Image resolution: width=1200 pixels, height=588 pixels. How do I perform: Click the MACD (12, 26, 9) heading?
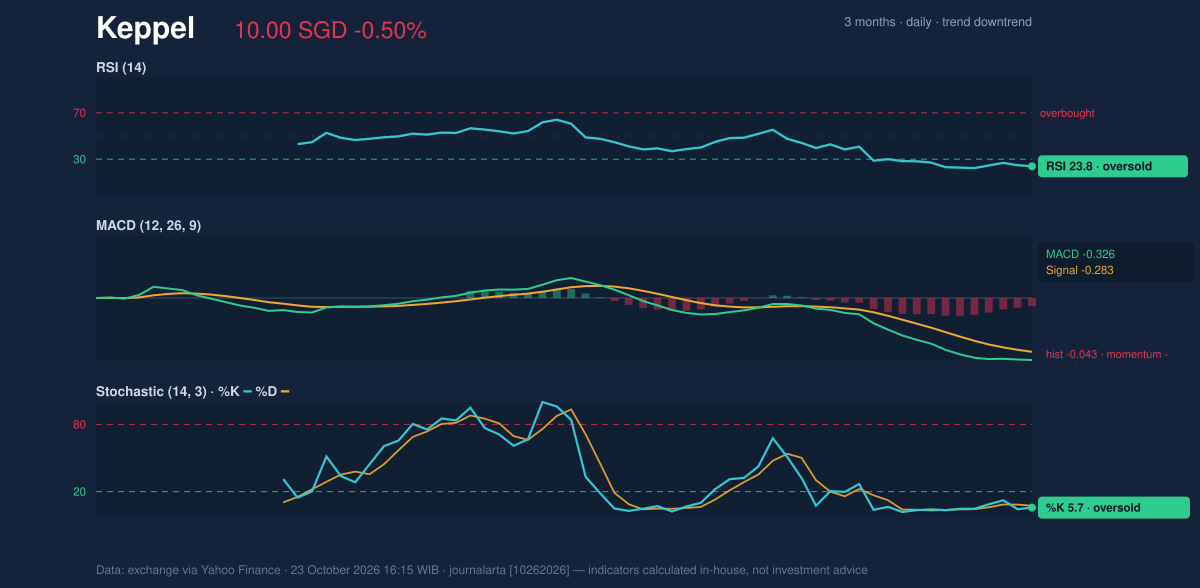point(148,226)
